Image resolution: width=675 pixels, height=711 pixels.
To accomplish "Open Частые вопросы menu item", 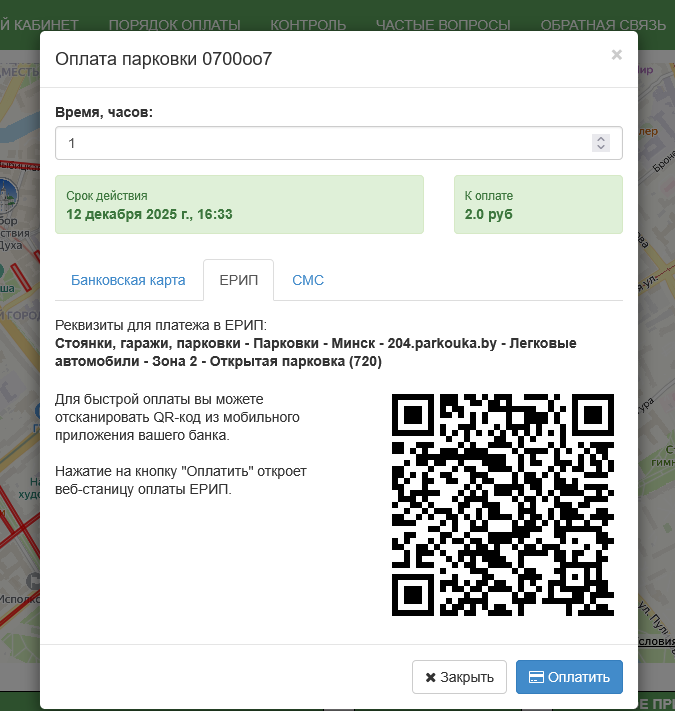I will (x=443, y=25).
